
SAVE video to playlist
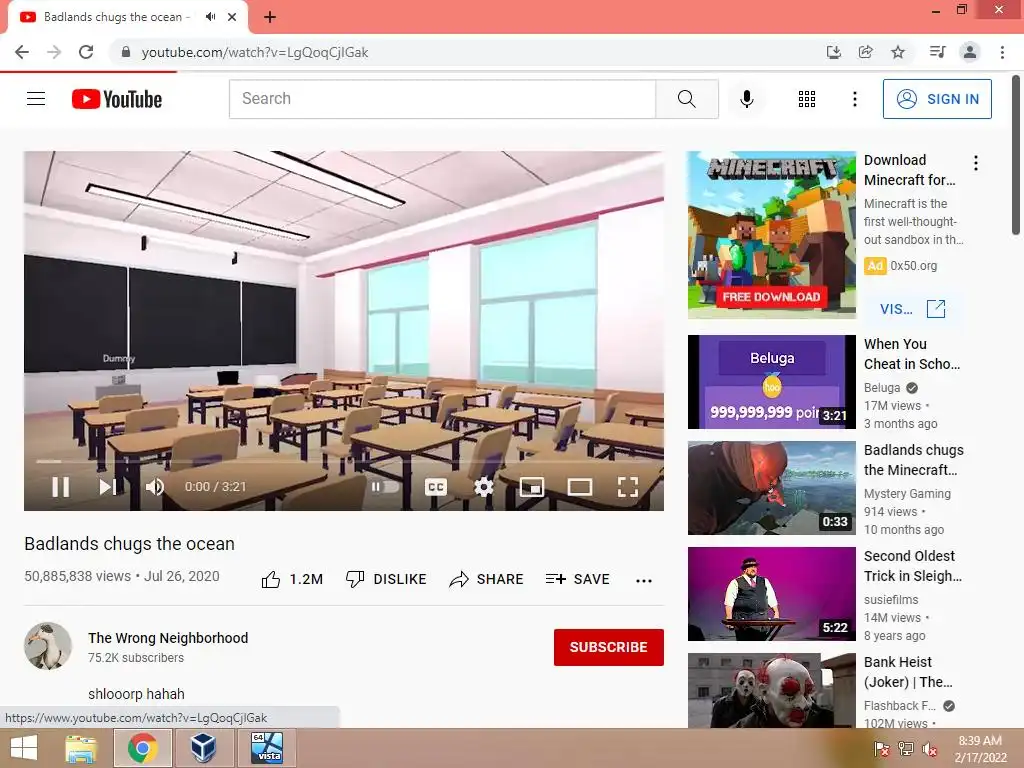(578, 579)
